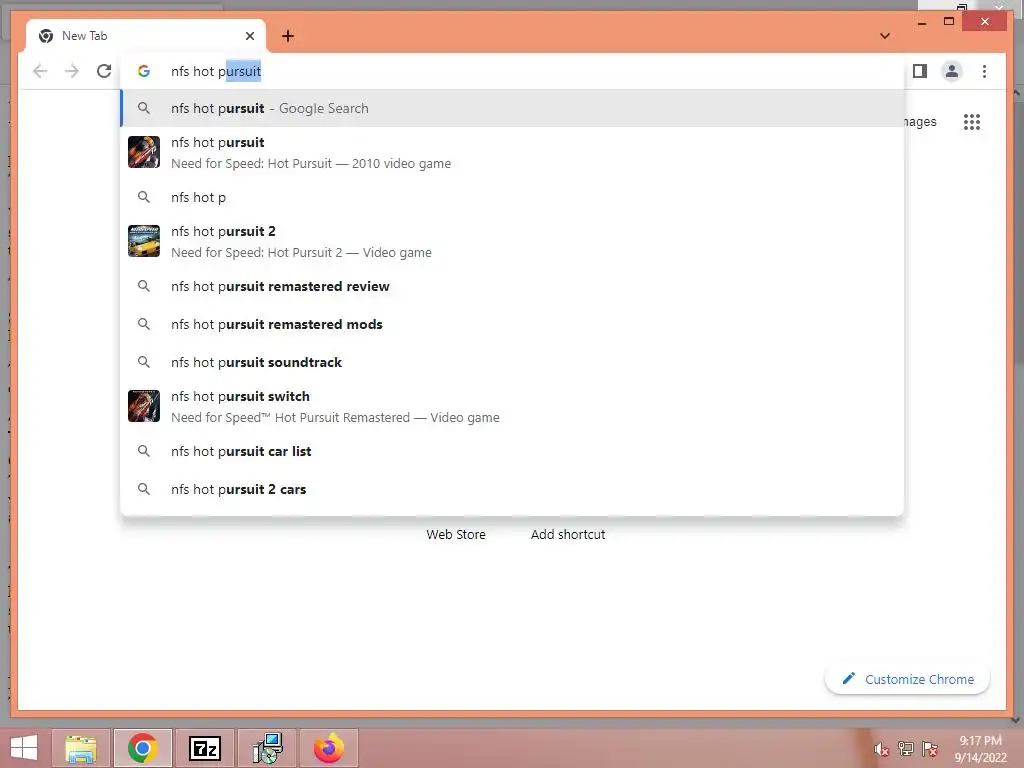
Task: Click the network tray icon
Action: point(906,749)
